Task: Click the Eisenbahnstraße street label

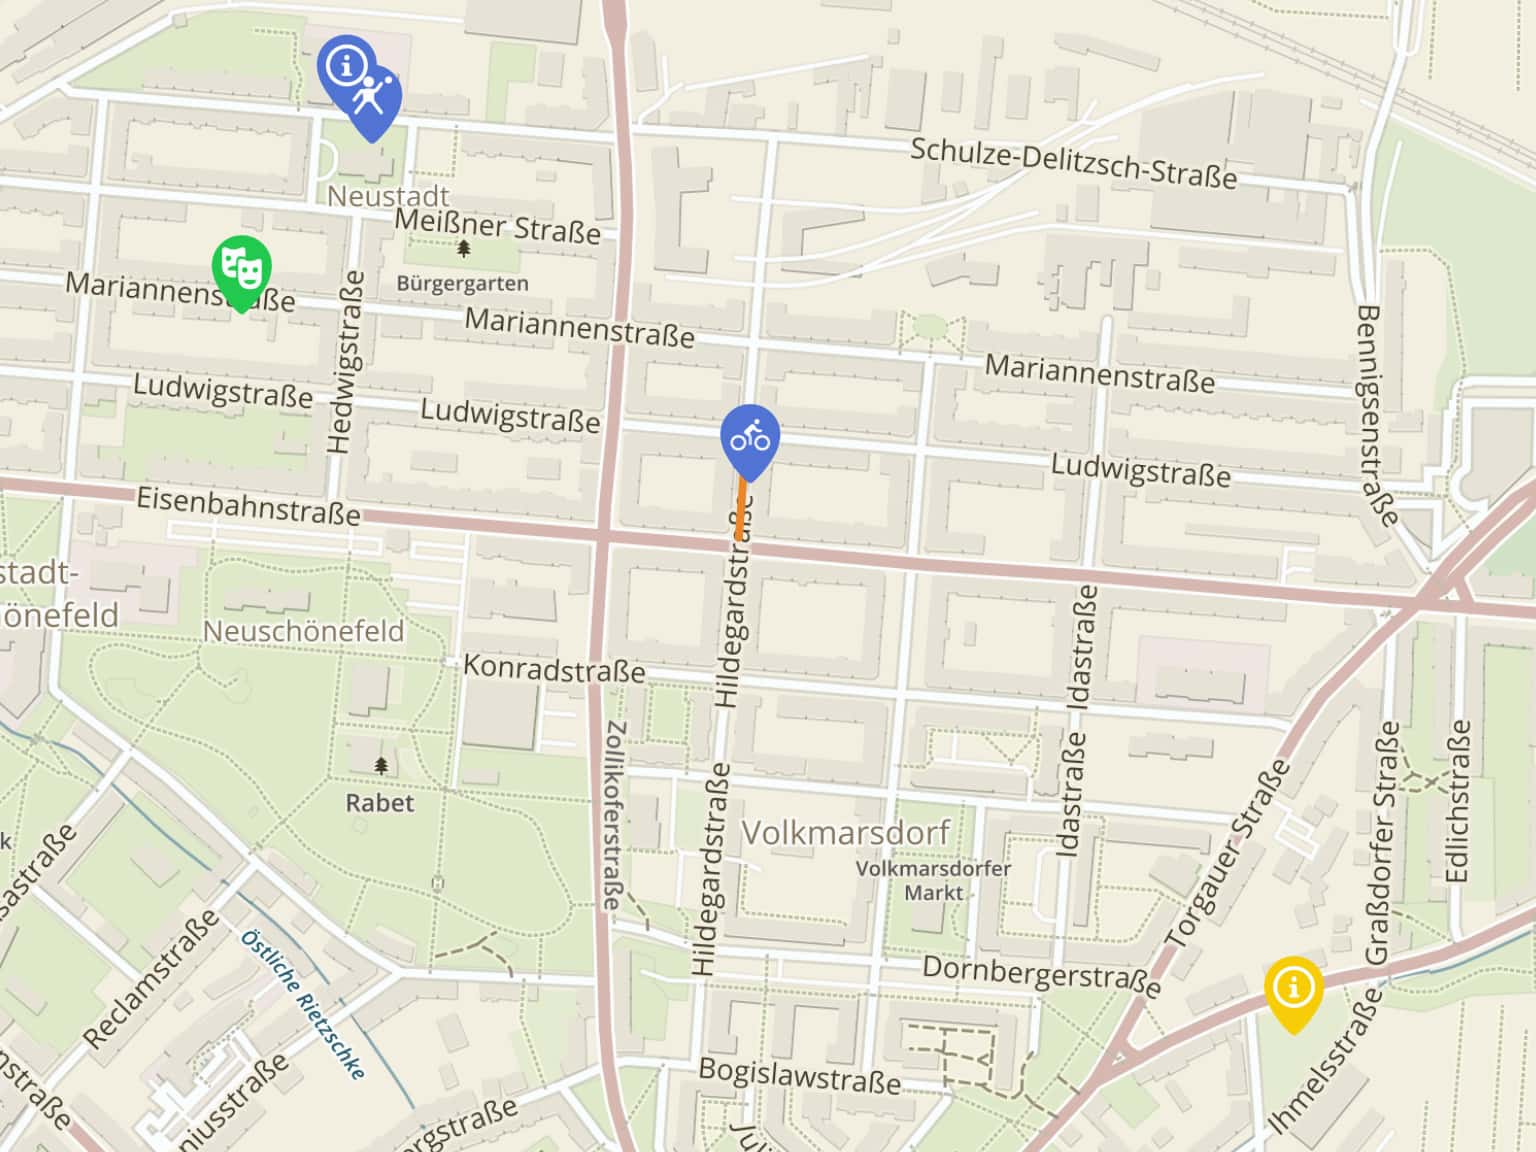Action: (248, 506)
